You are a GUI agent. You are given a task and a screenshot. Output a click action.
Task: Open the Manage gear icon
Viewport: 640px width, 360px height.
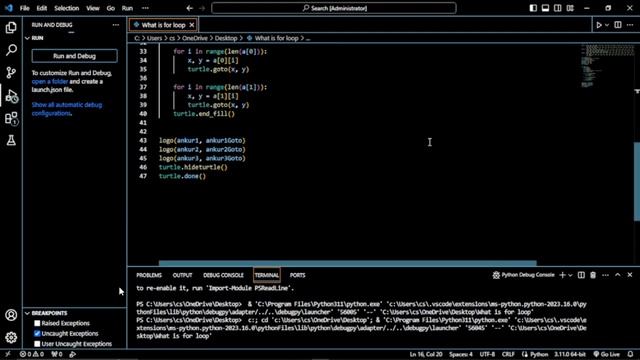11,337
